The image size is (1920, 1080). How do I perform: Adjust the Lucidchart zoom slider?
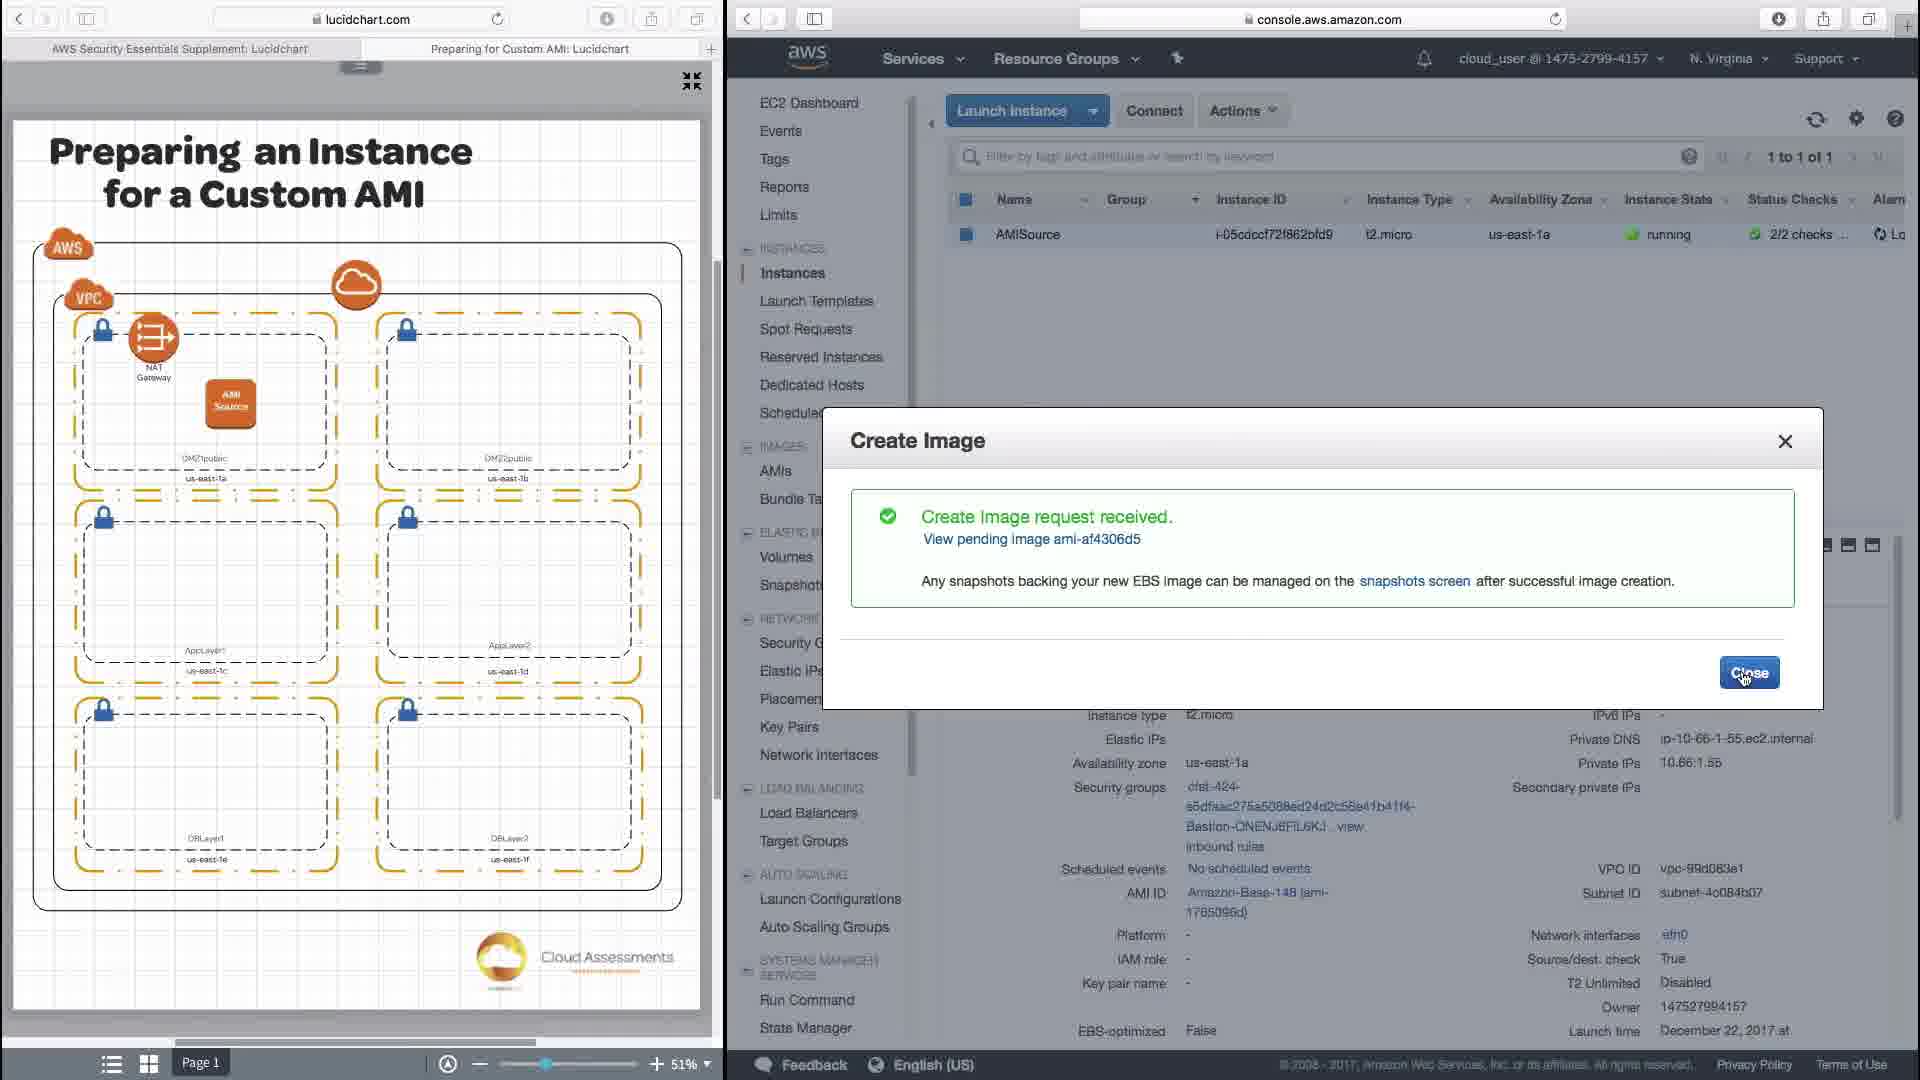click(x=546, y=1064)
